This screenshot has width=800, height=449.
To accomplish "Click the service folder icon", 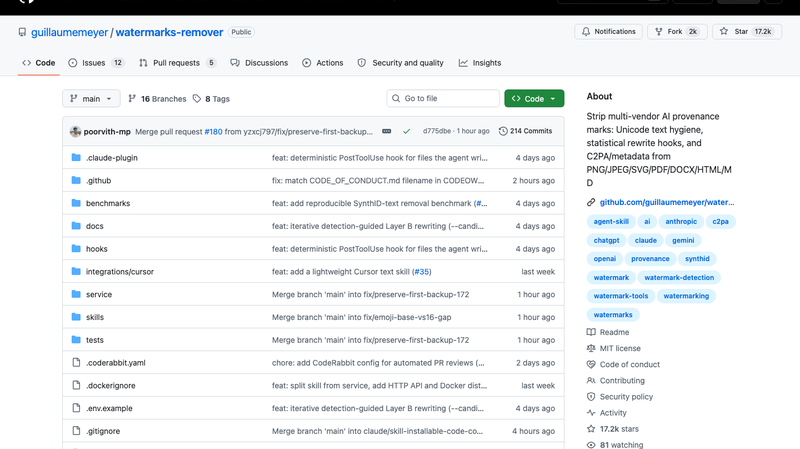I will click(x=76, y=294).
